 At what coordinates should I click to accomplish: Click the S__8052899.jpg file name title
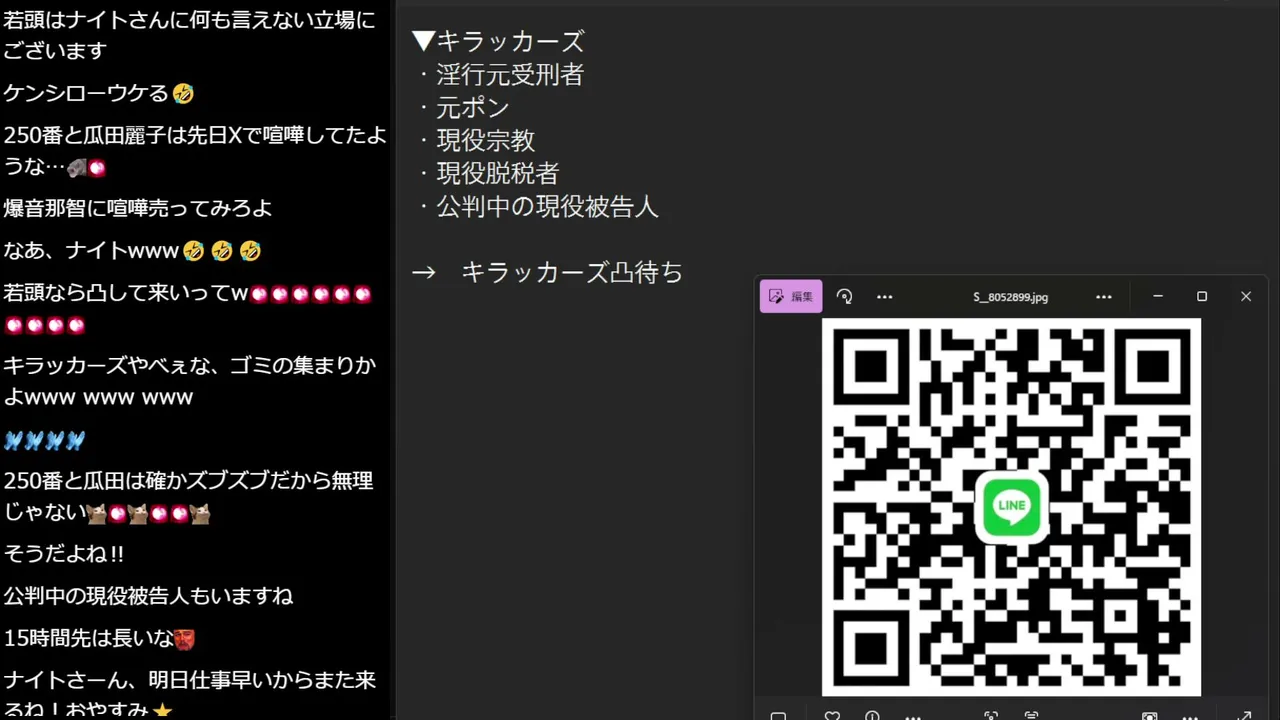(x=1010, y=297)
